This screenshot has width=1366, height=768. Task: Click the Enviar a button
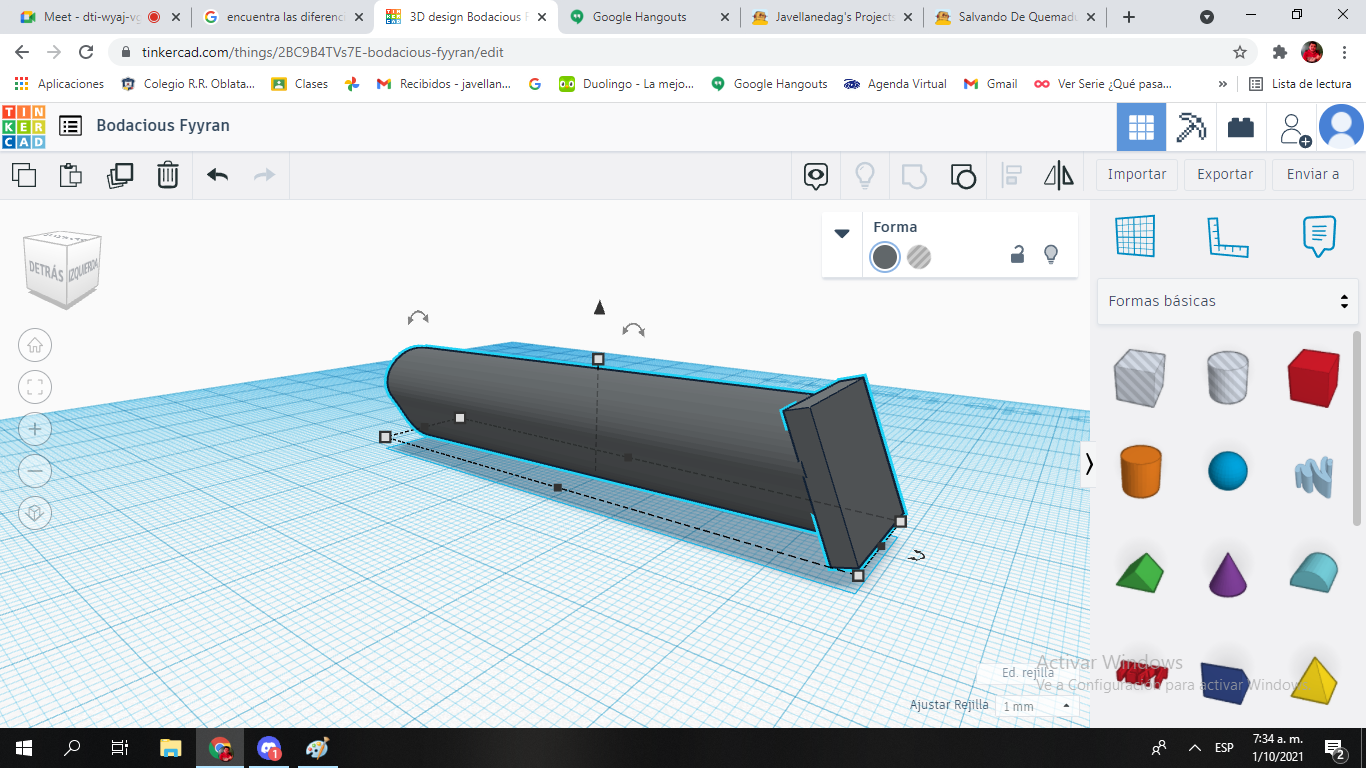click(1313, 174)
